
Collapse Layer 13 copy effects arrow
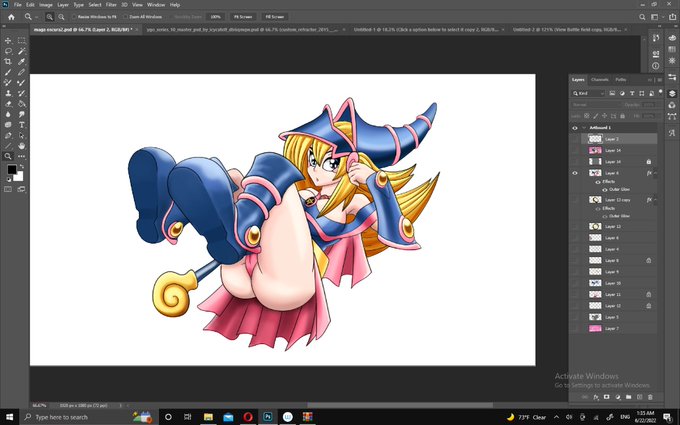click(656, 199)
